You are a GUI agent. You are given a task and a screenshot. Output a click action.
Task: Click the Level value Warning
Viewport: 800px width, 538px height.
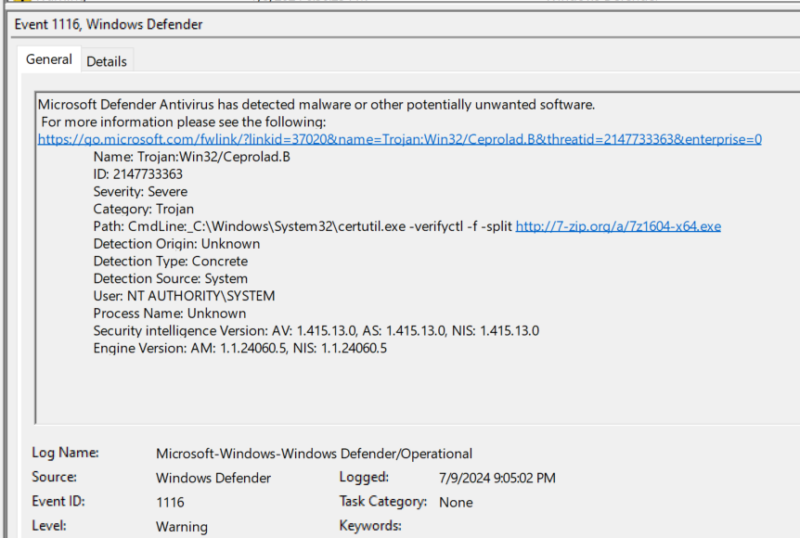pos(182,526)
